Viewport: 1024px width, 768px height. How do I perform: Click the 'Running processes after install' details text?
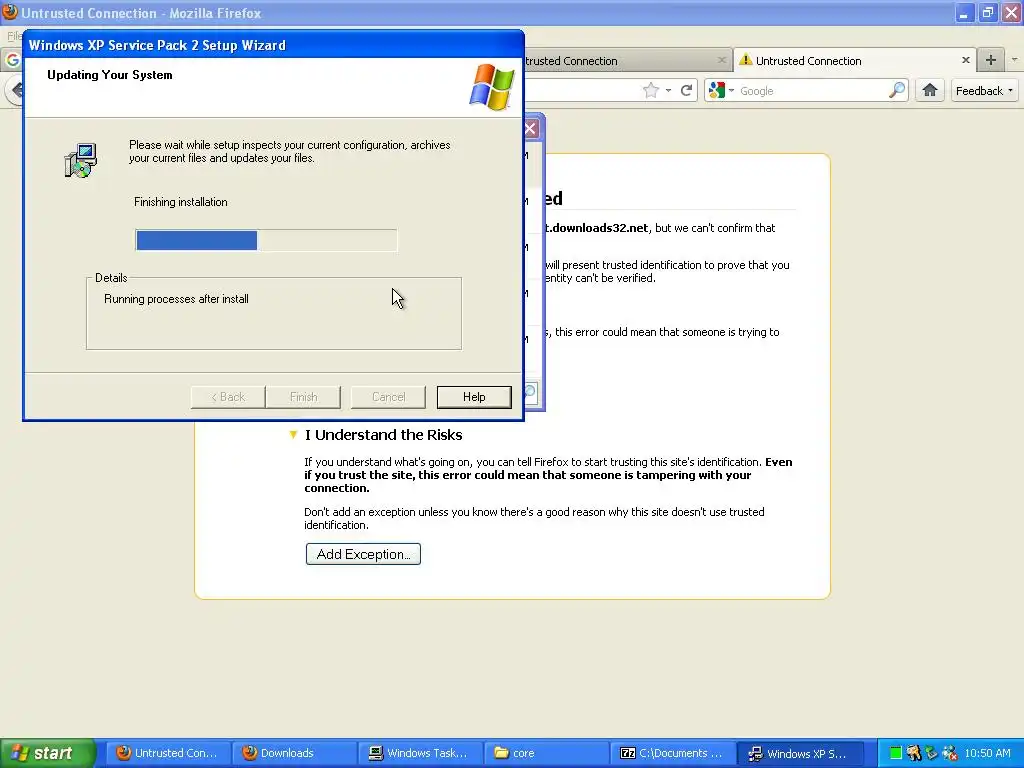click(176, 299)
